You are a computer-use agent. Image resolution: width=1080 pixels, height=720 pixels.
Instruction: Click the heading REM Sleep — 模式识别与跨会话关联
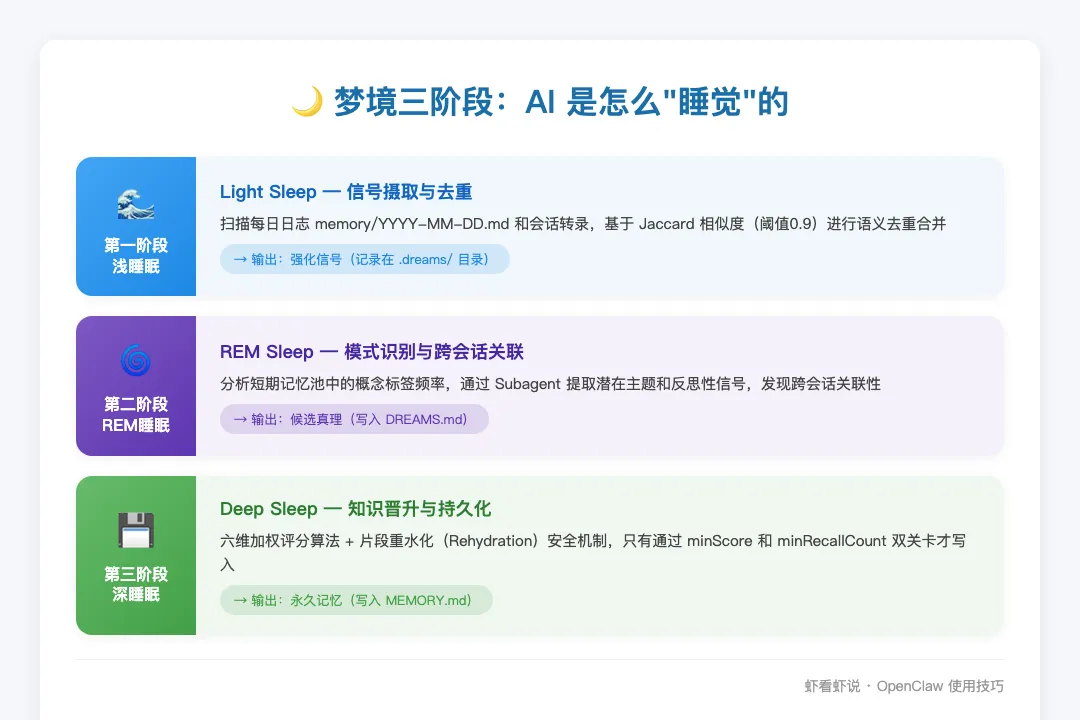tap(372, 351)
